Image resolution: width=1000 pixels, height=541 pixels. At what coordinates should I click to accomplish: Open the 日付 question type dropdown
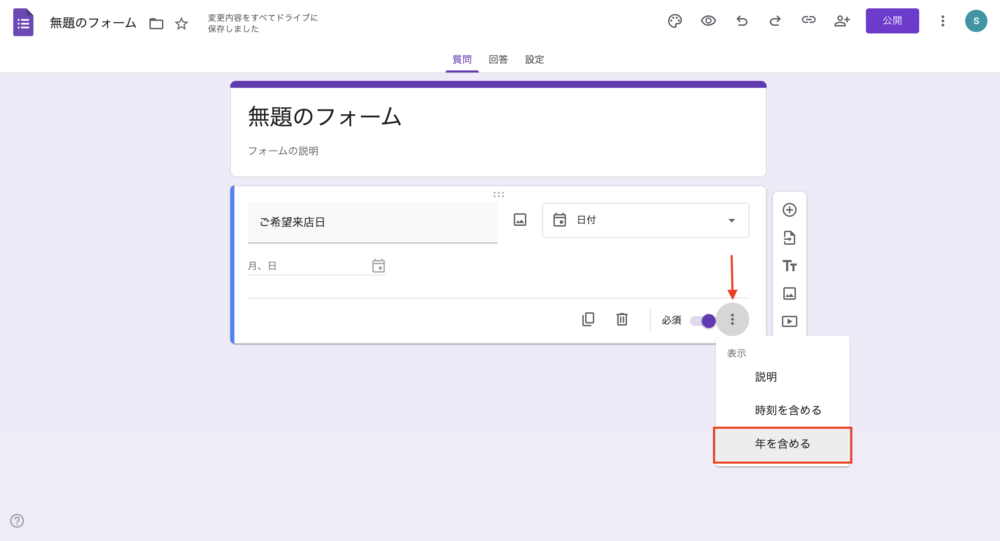tap(645, 220)
